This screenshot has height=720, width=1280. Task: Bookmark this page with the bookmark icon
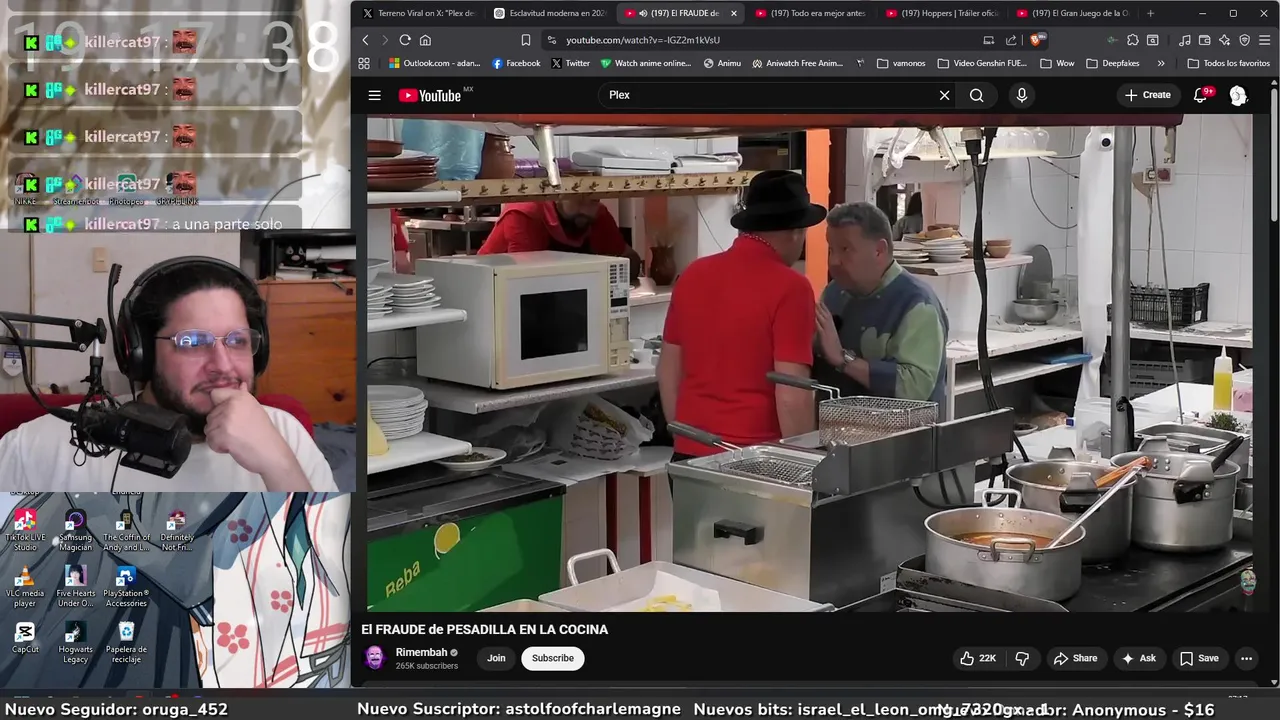click(x=526, y=40)
